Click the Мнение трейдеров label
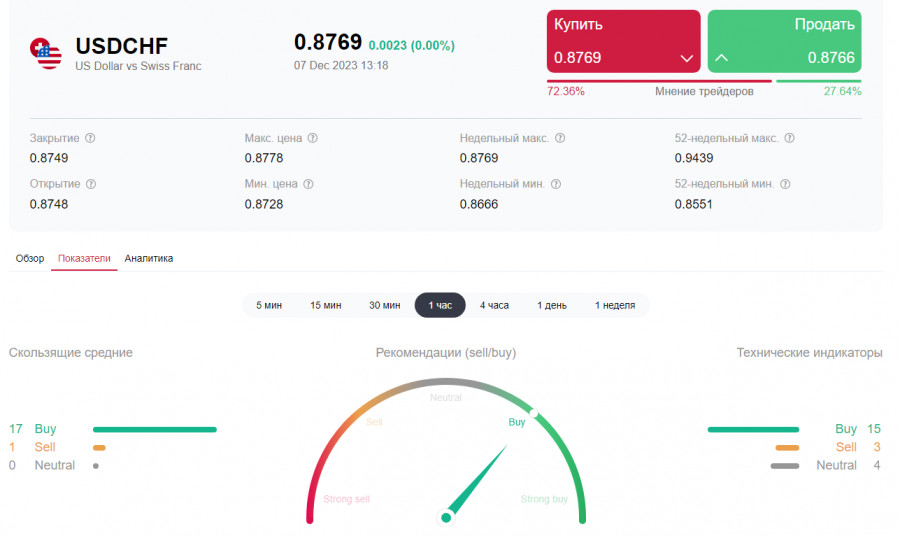This screenshot has width=900, height=536. (x=704, y=91)
